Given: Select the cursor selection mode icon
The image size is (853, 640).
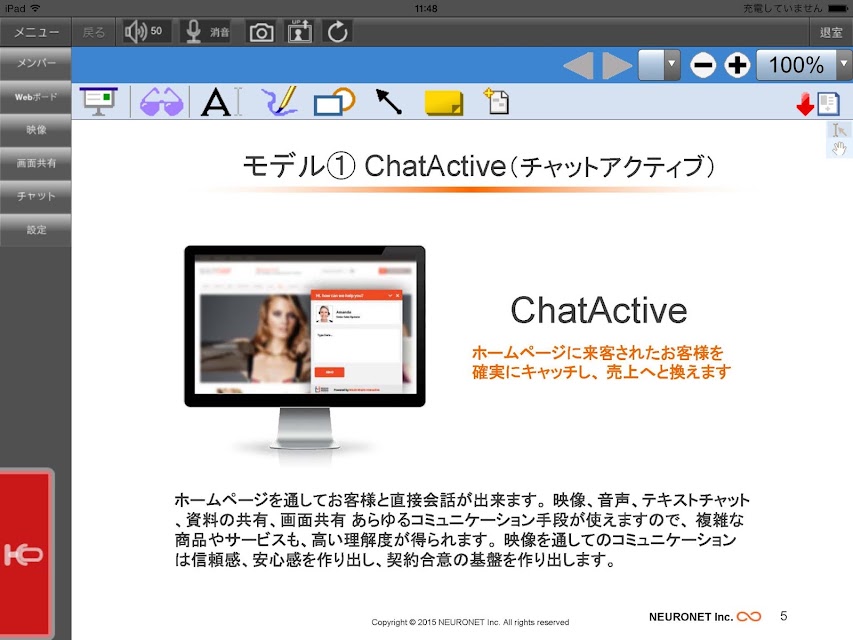Looking at the screenshot, I should pos(839,131).
